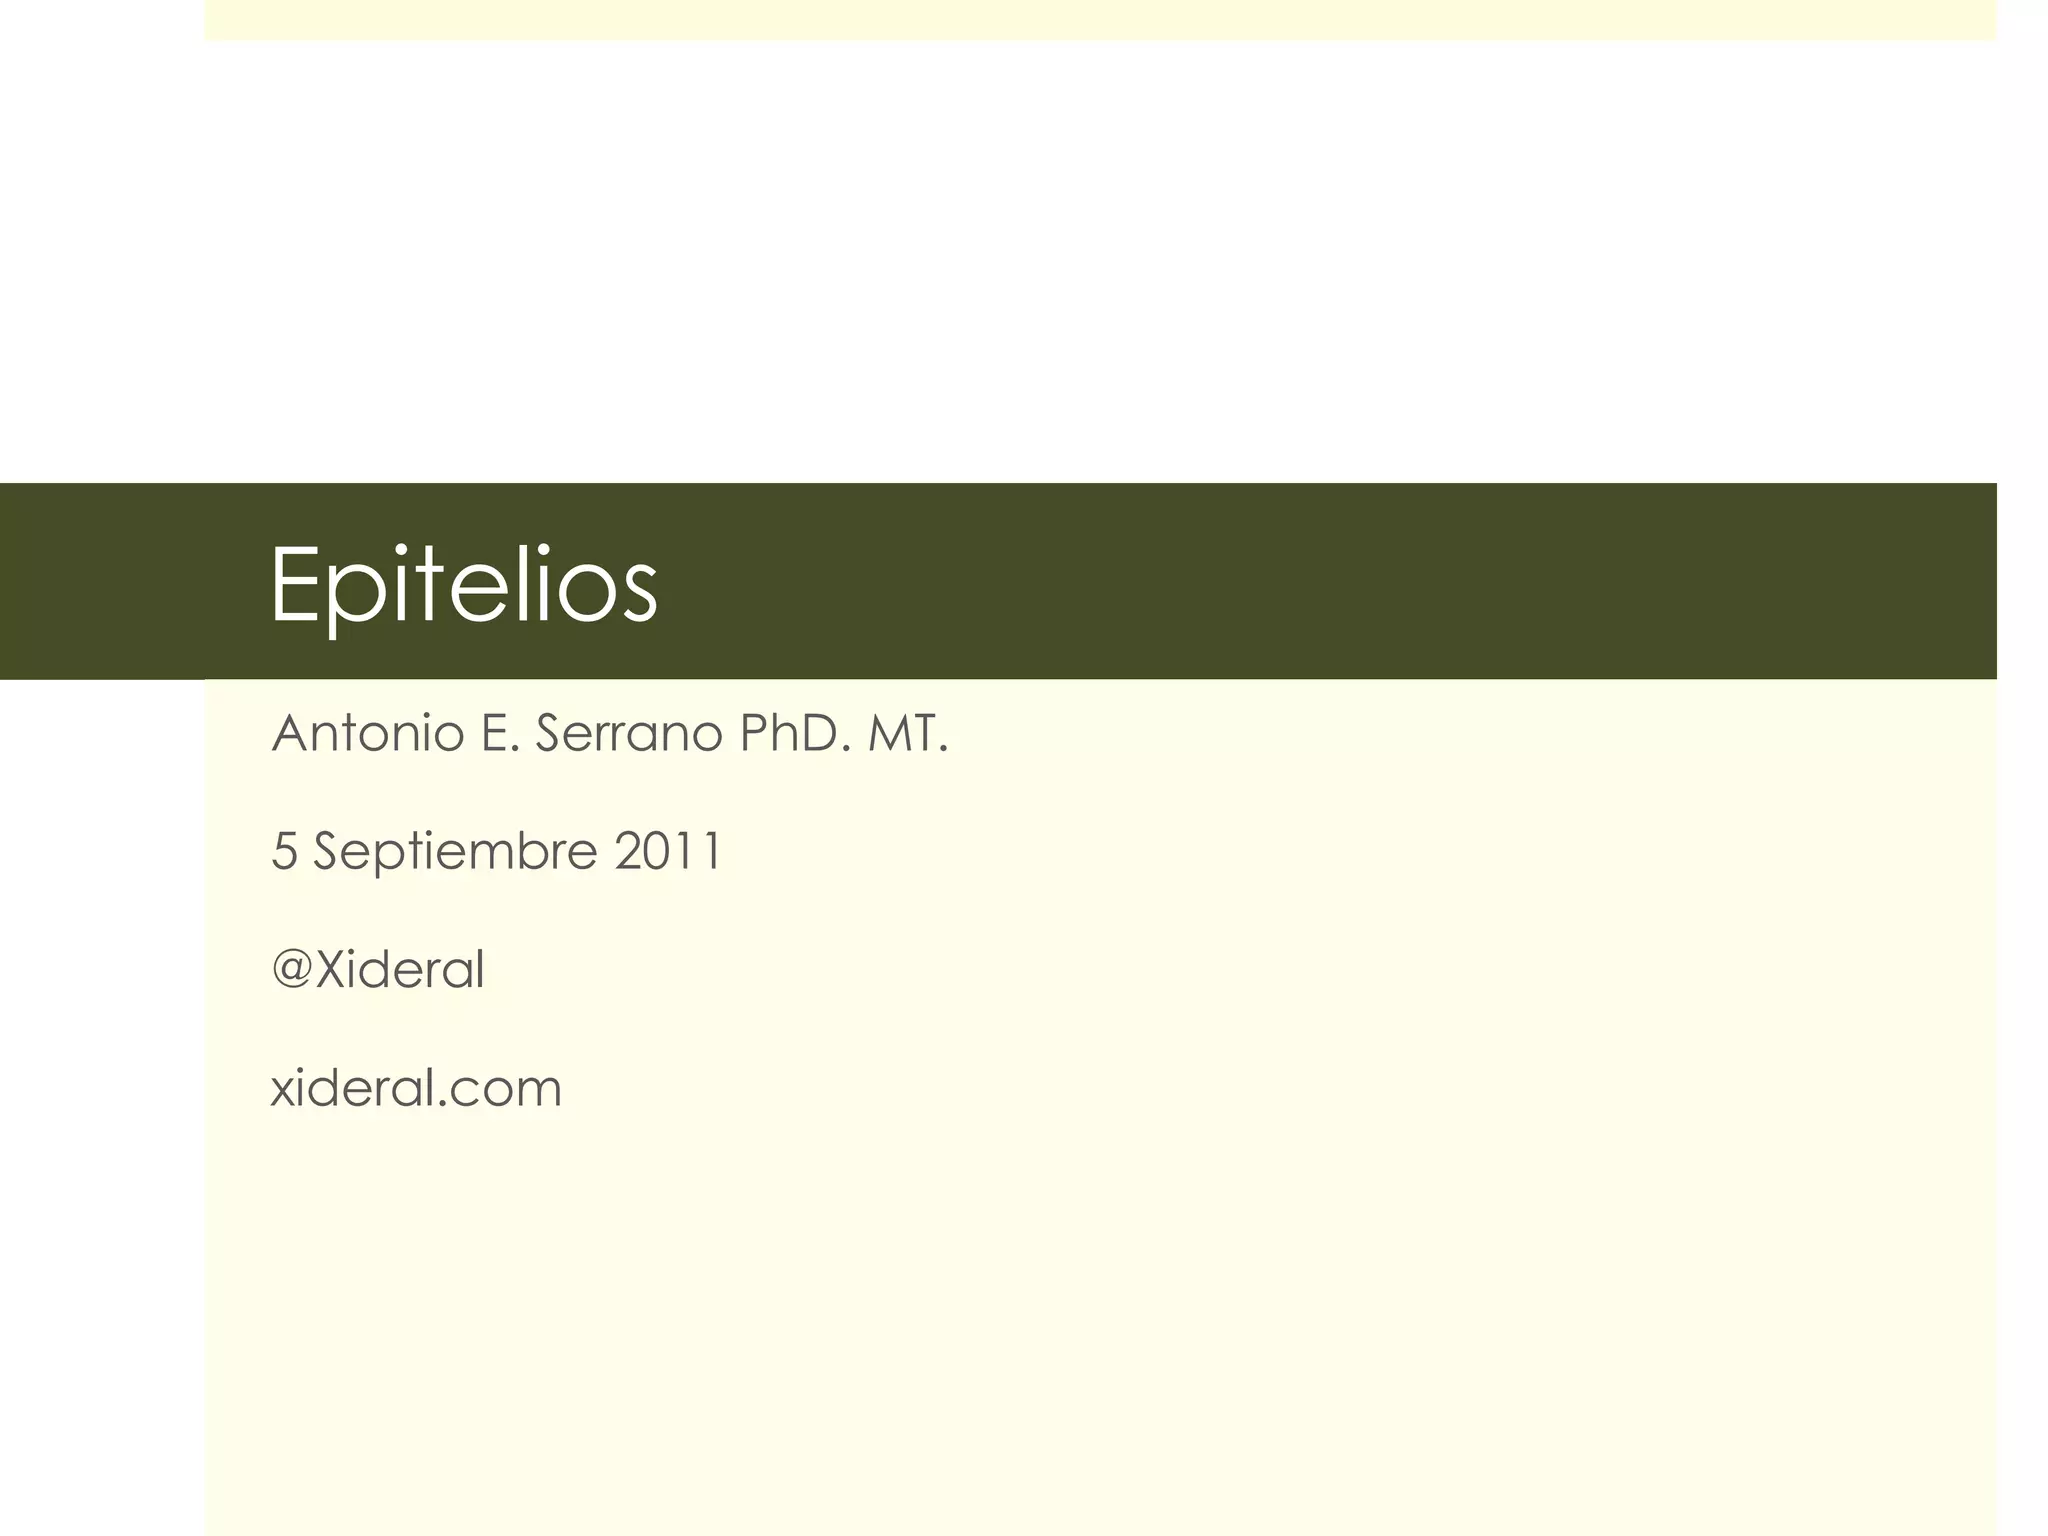This screenshot has height=1536, width=2048.
Task: Click the pale yellow strip at top
Action: [x=1100, y=20]
